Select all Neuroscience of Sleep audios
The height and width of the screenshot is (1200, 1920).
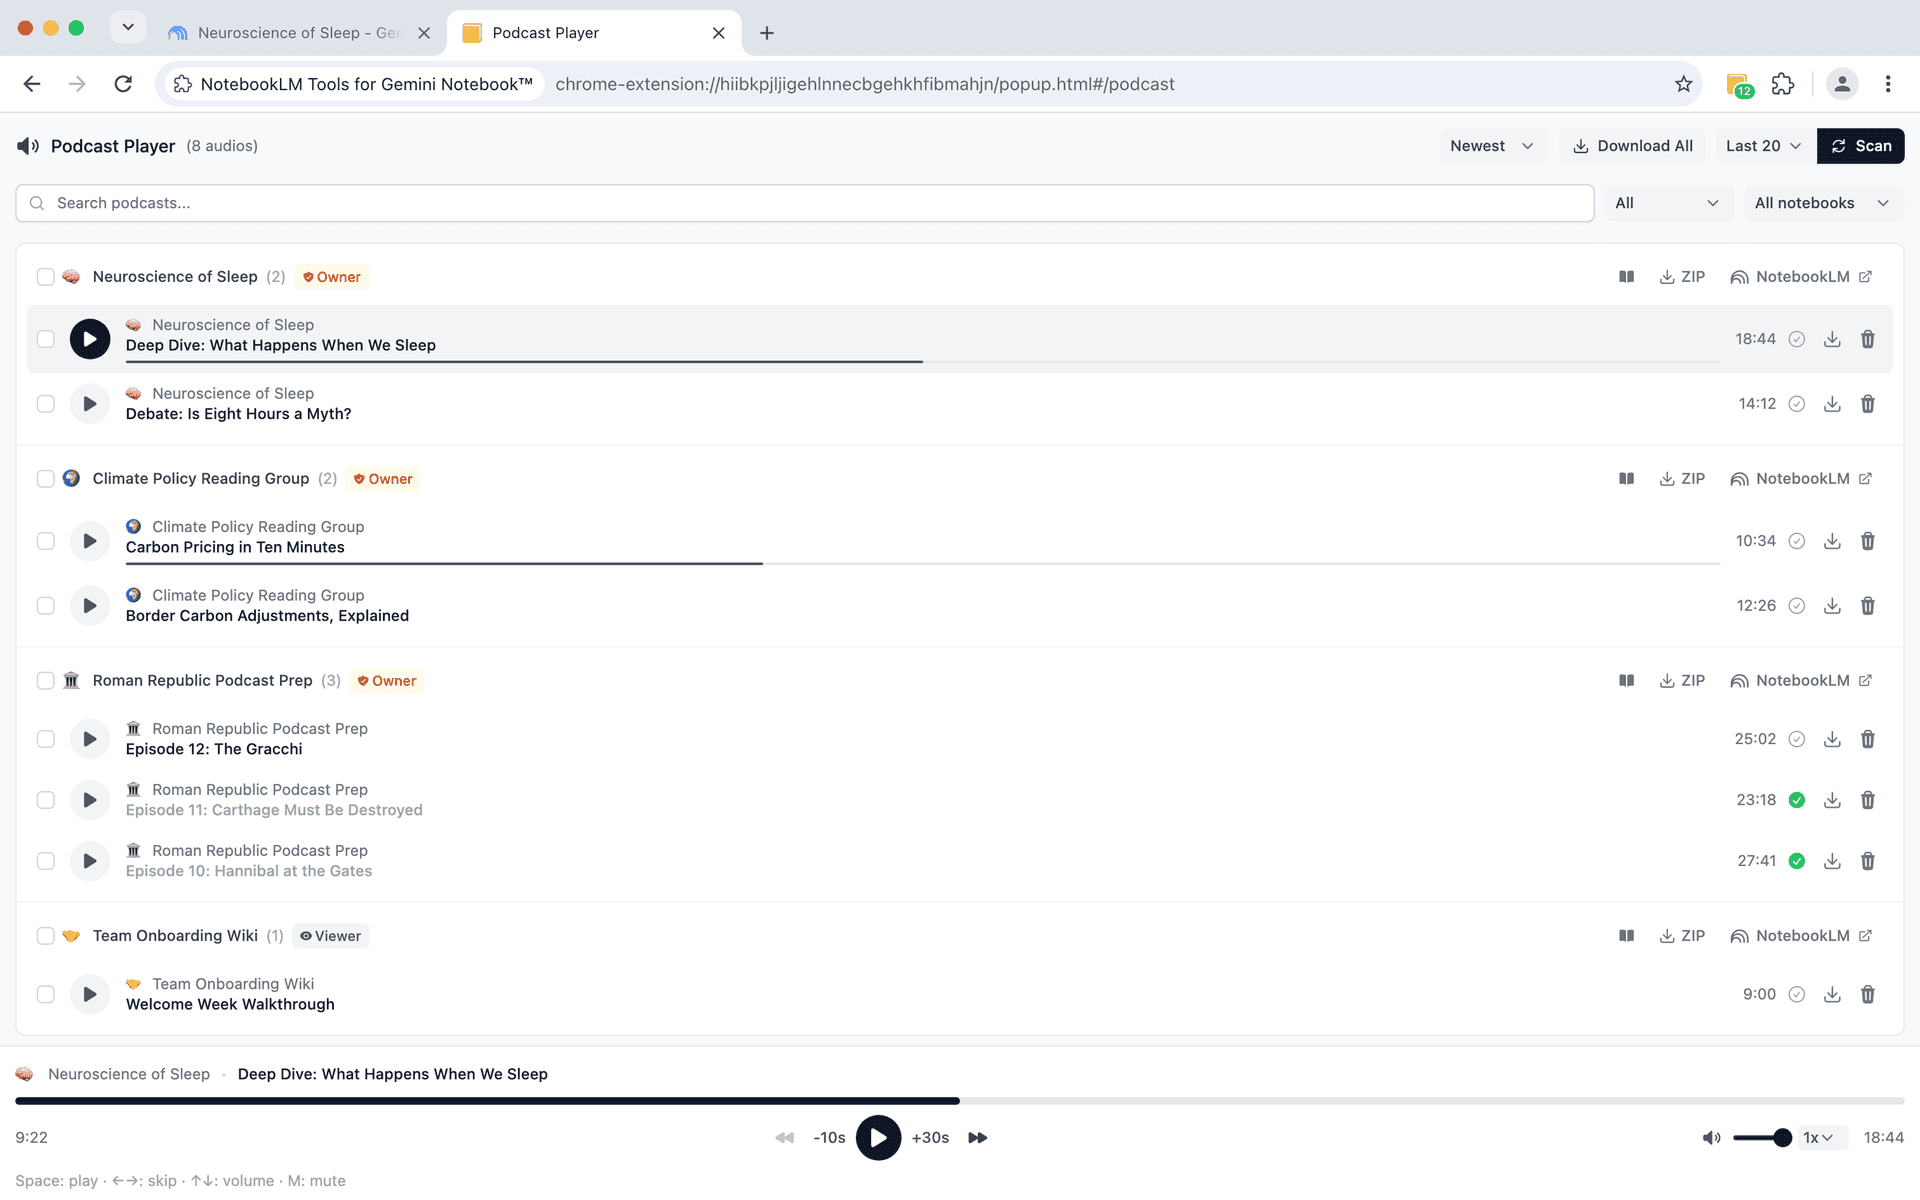tap(45, 277)
